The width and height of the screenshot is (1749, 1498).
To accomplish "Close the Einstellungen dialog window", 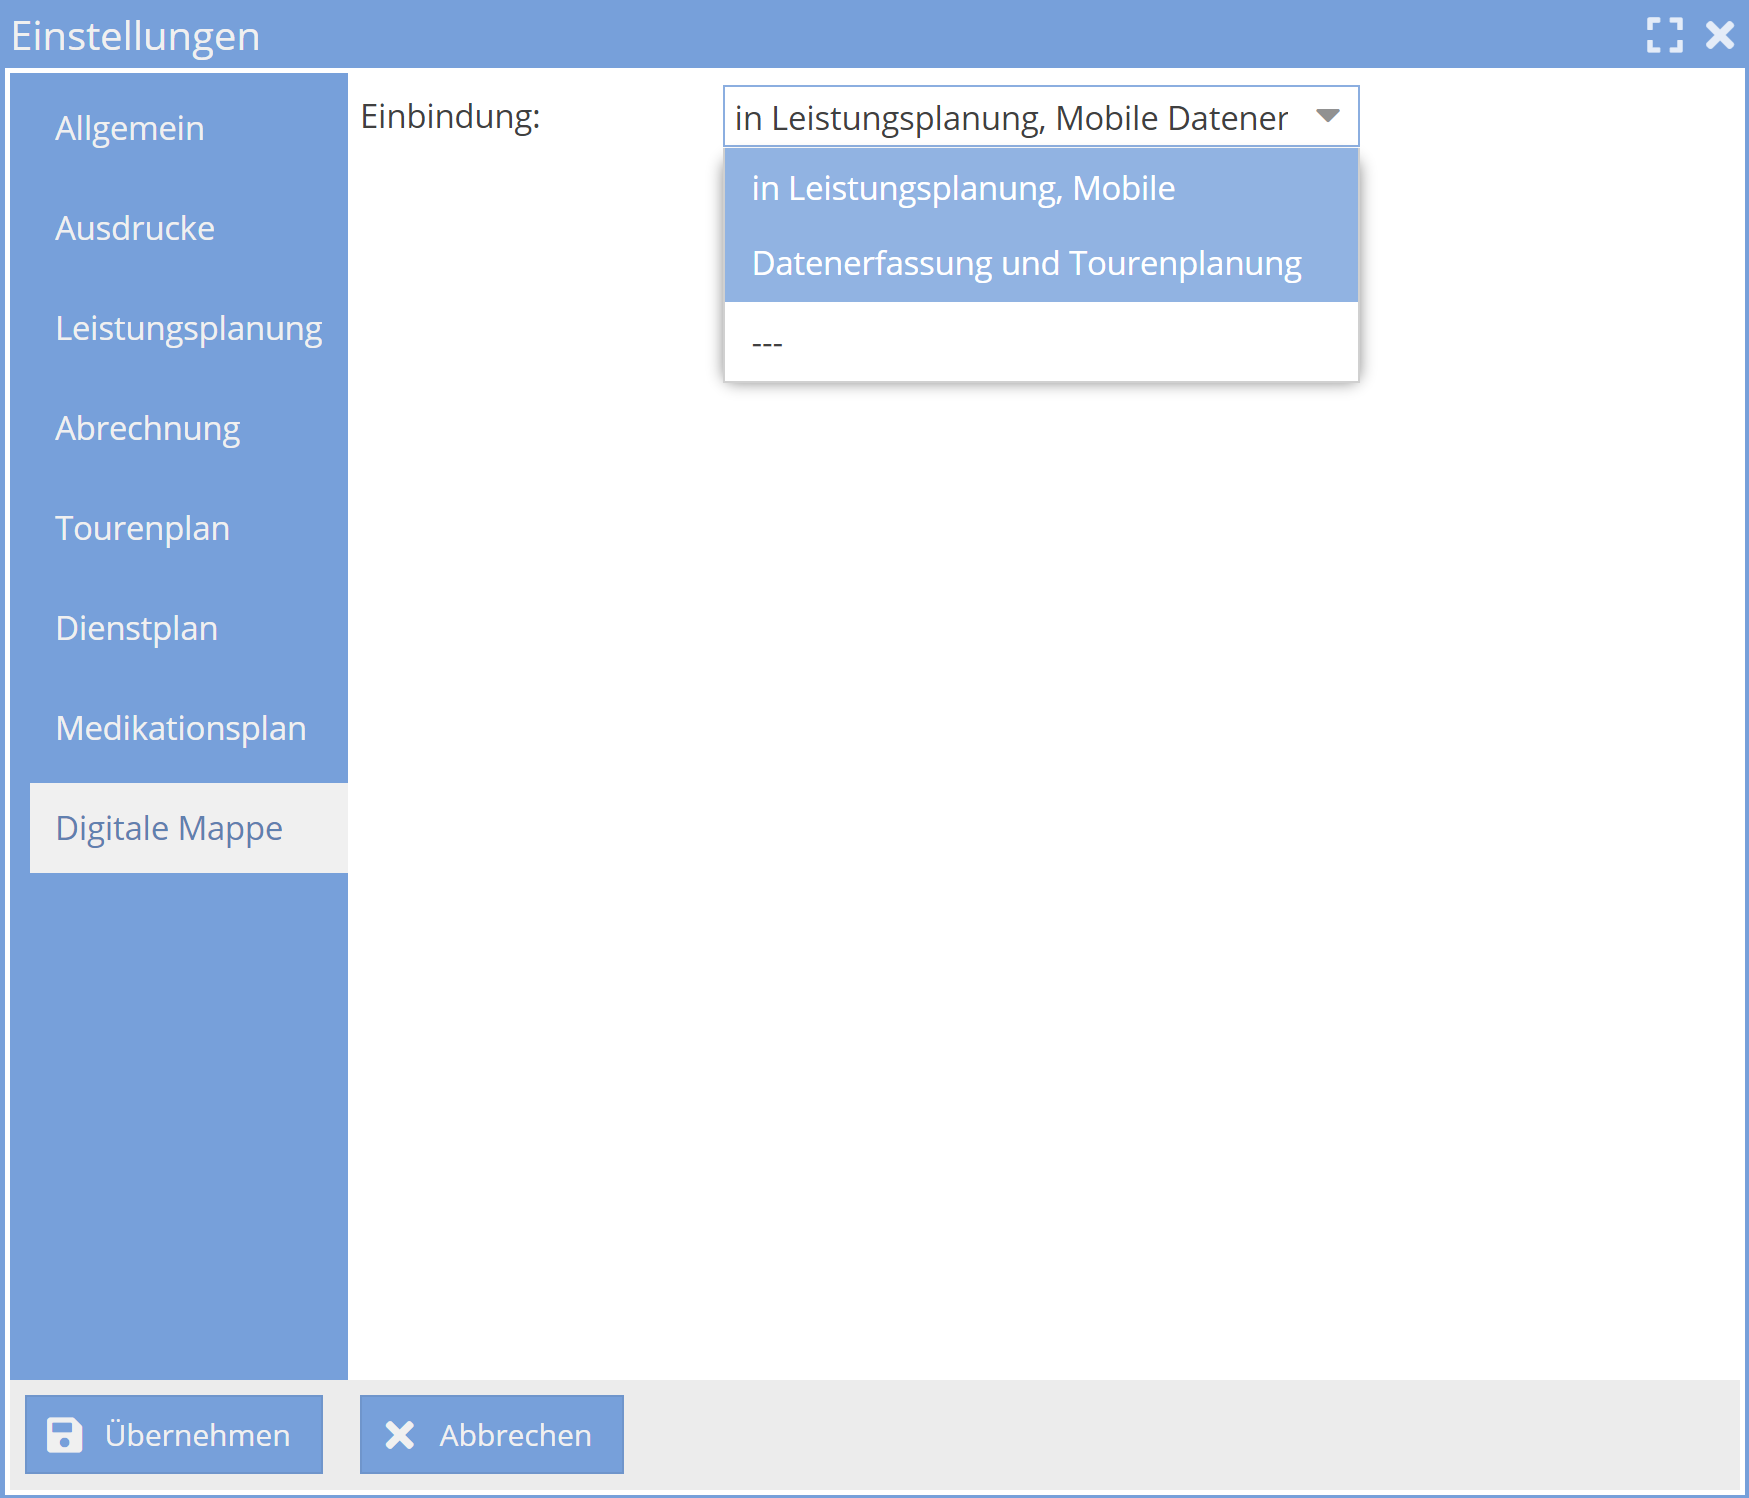I will [x=1720, y=36].
